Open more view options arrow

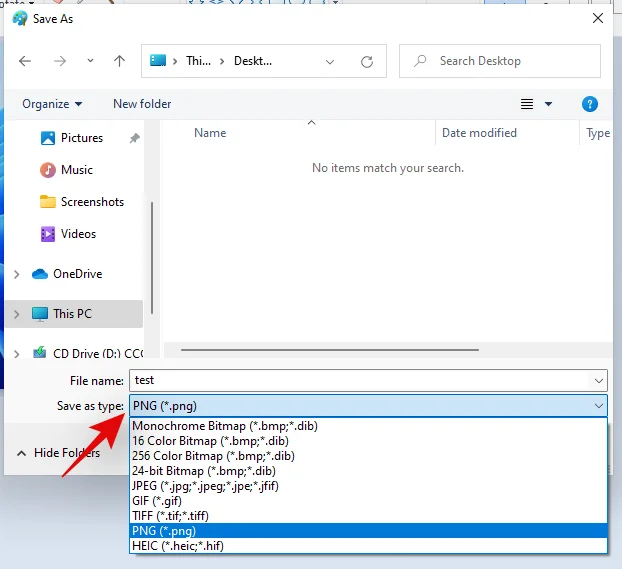point(549,104)
